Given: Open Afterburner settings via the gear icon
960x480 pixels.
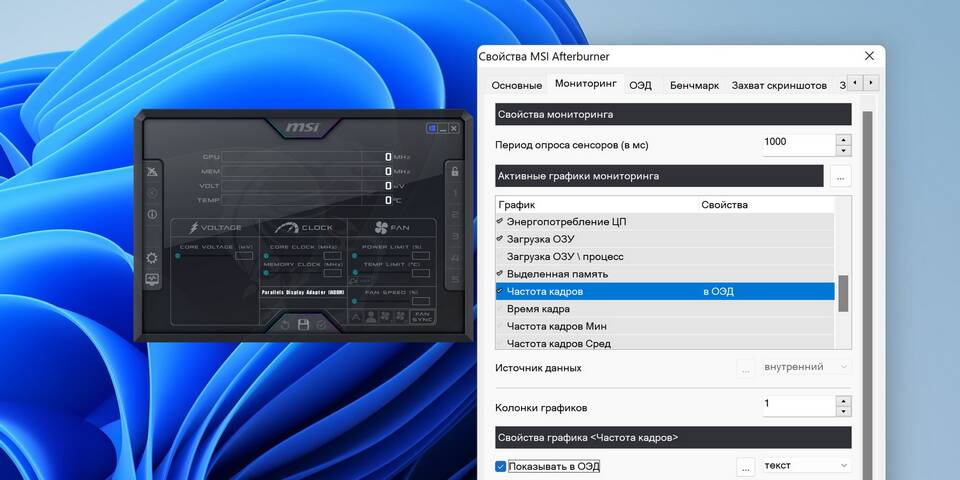Looking at the screenshot, I should (x=152, y=258).
